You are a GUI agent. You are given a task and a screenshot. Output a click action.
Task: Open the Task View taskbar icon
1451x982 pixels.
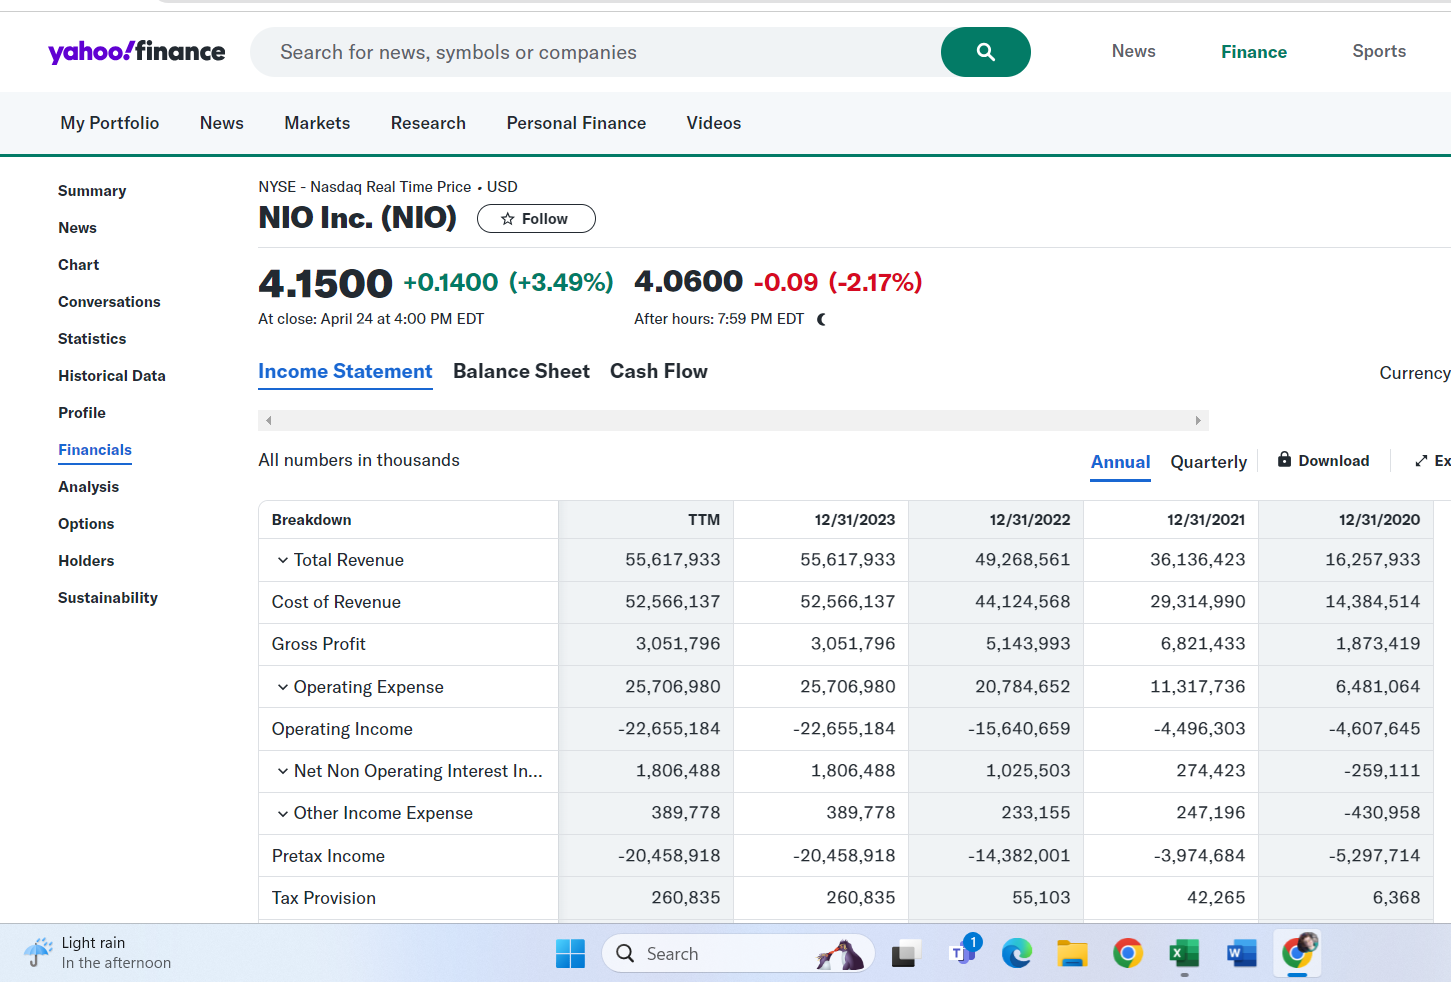[x=905, y=954]
